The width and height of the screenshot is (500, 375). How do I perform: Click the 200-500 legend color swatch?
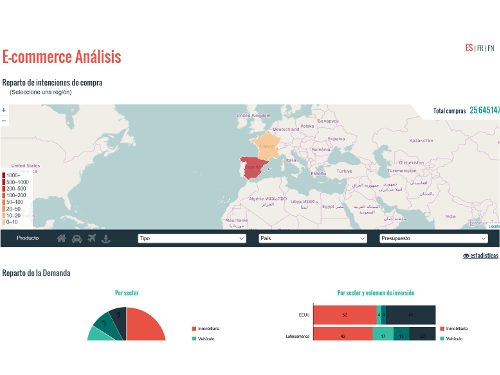tap(4, 189)
